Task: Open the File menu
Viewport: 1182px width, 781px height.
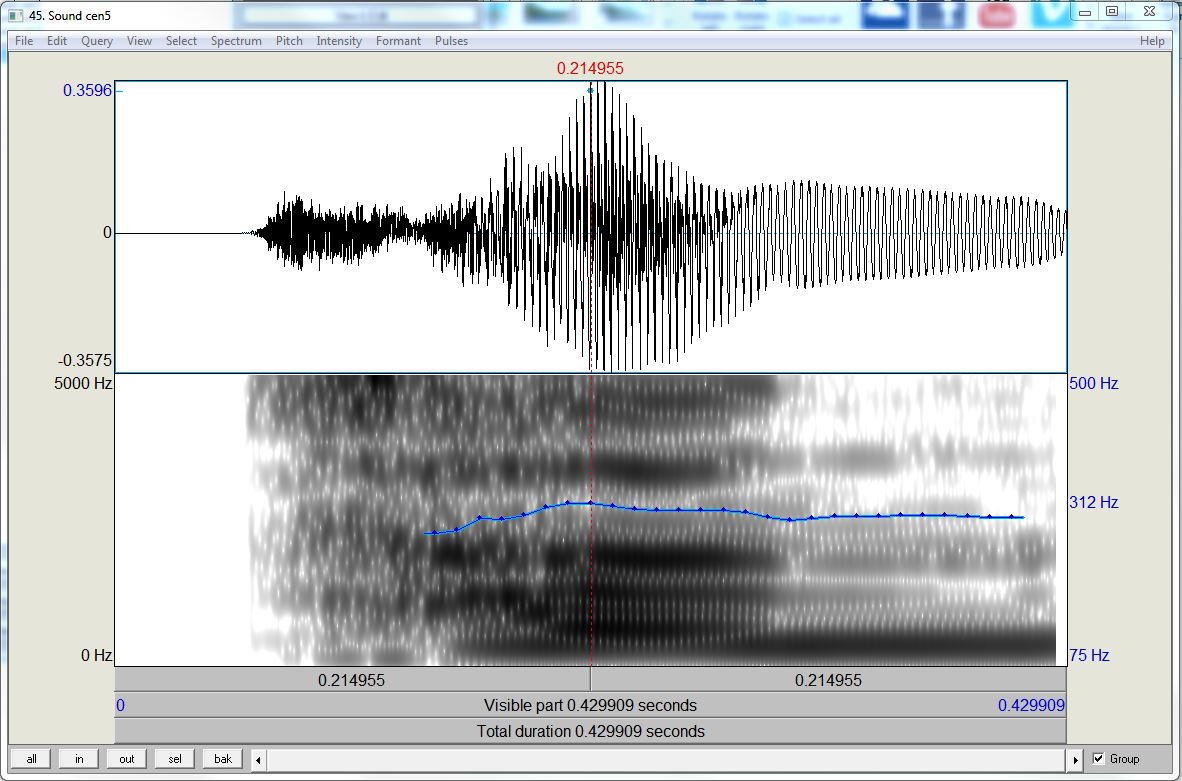Action: [24, 41]
